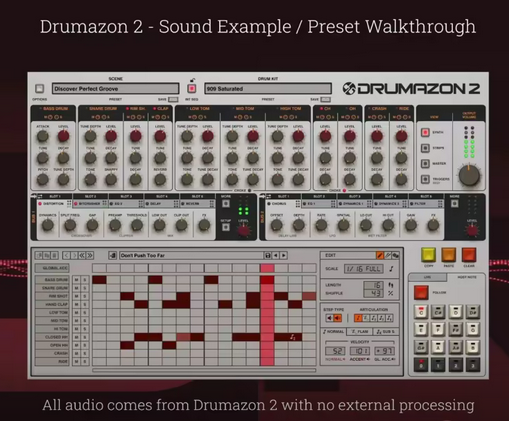Open the Drum Kit preset field 909 Saturated
This screenshot has width=509, height=421.
pos(268,89)
